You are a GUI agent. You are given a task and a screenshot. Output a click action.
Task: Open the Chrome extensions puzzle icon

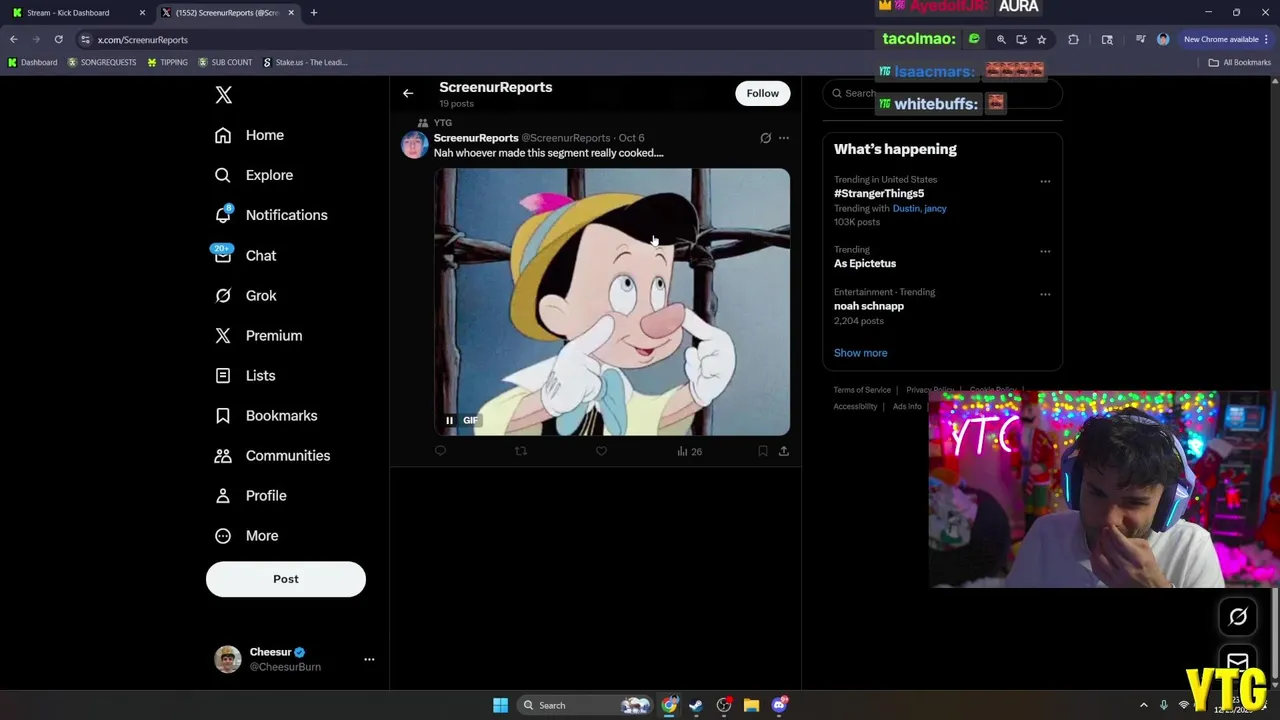point(1073,39)
